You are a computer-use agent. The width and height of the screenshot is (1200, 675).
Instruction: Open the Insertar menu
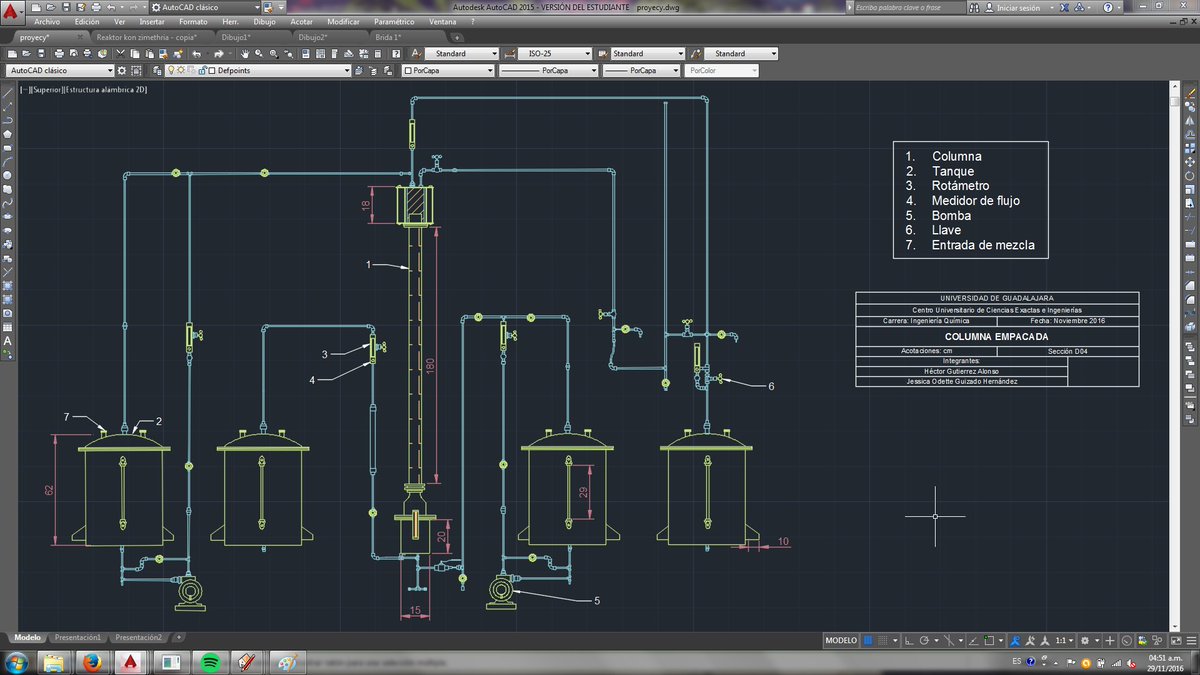152,22
